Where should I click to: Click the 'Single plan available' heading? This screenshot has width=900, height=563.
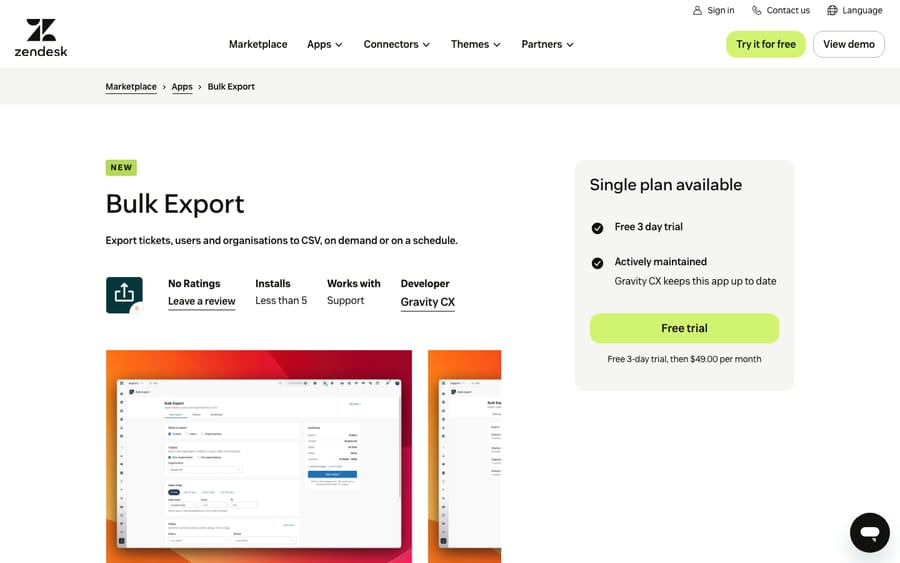[666, 185]
